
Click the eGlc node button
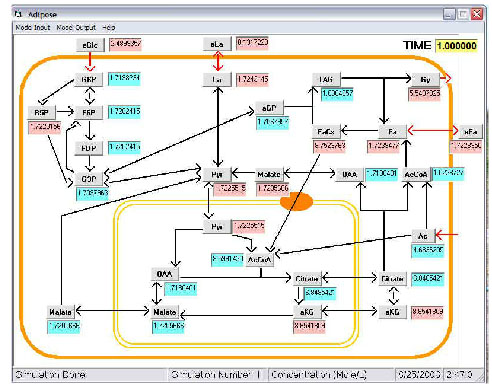click(x=90, y=45)
